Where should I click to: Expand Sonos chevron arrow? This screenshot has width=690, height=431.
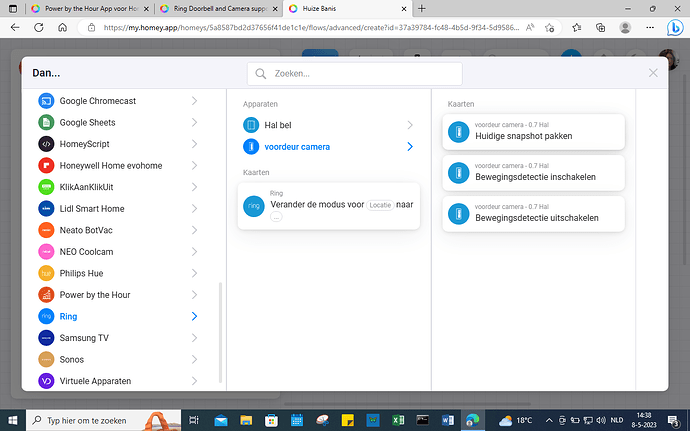(195, 359)
